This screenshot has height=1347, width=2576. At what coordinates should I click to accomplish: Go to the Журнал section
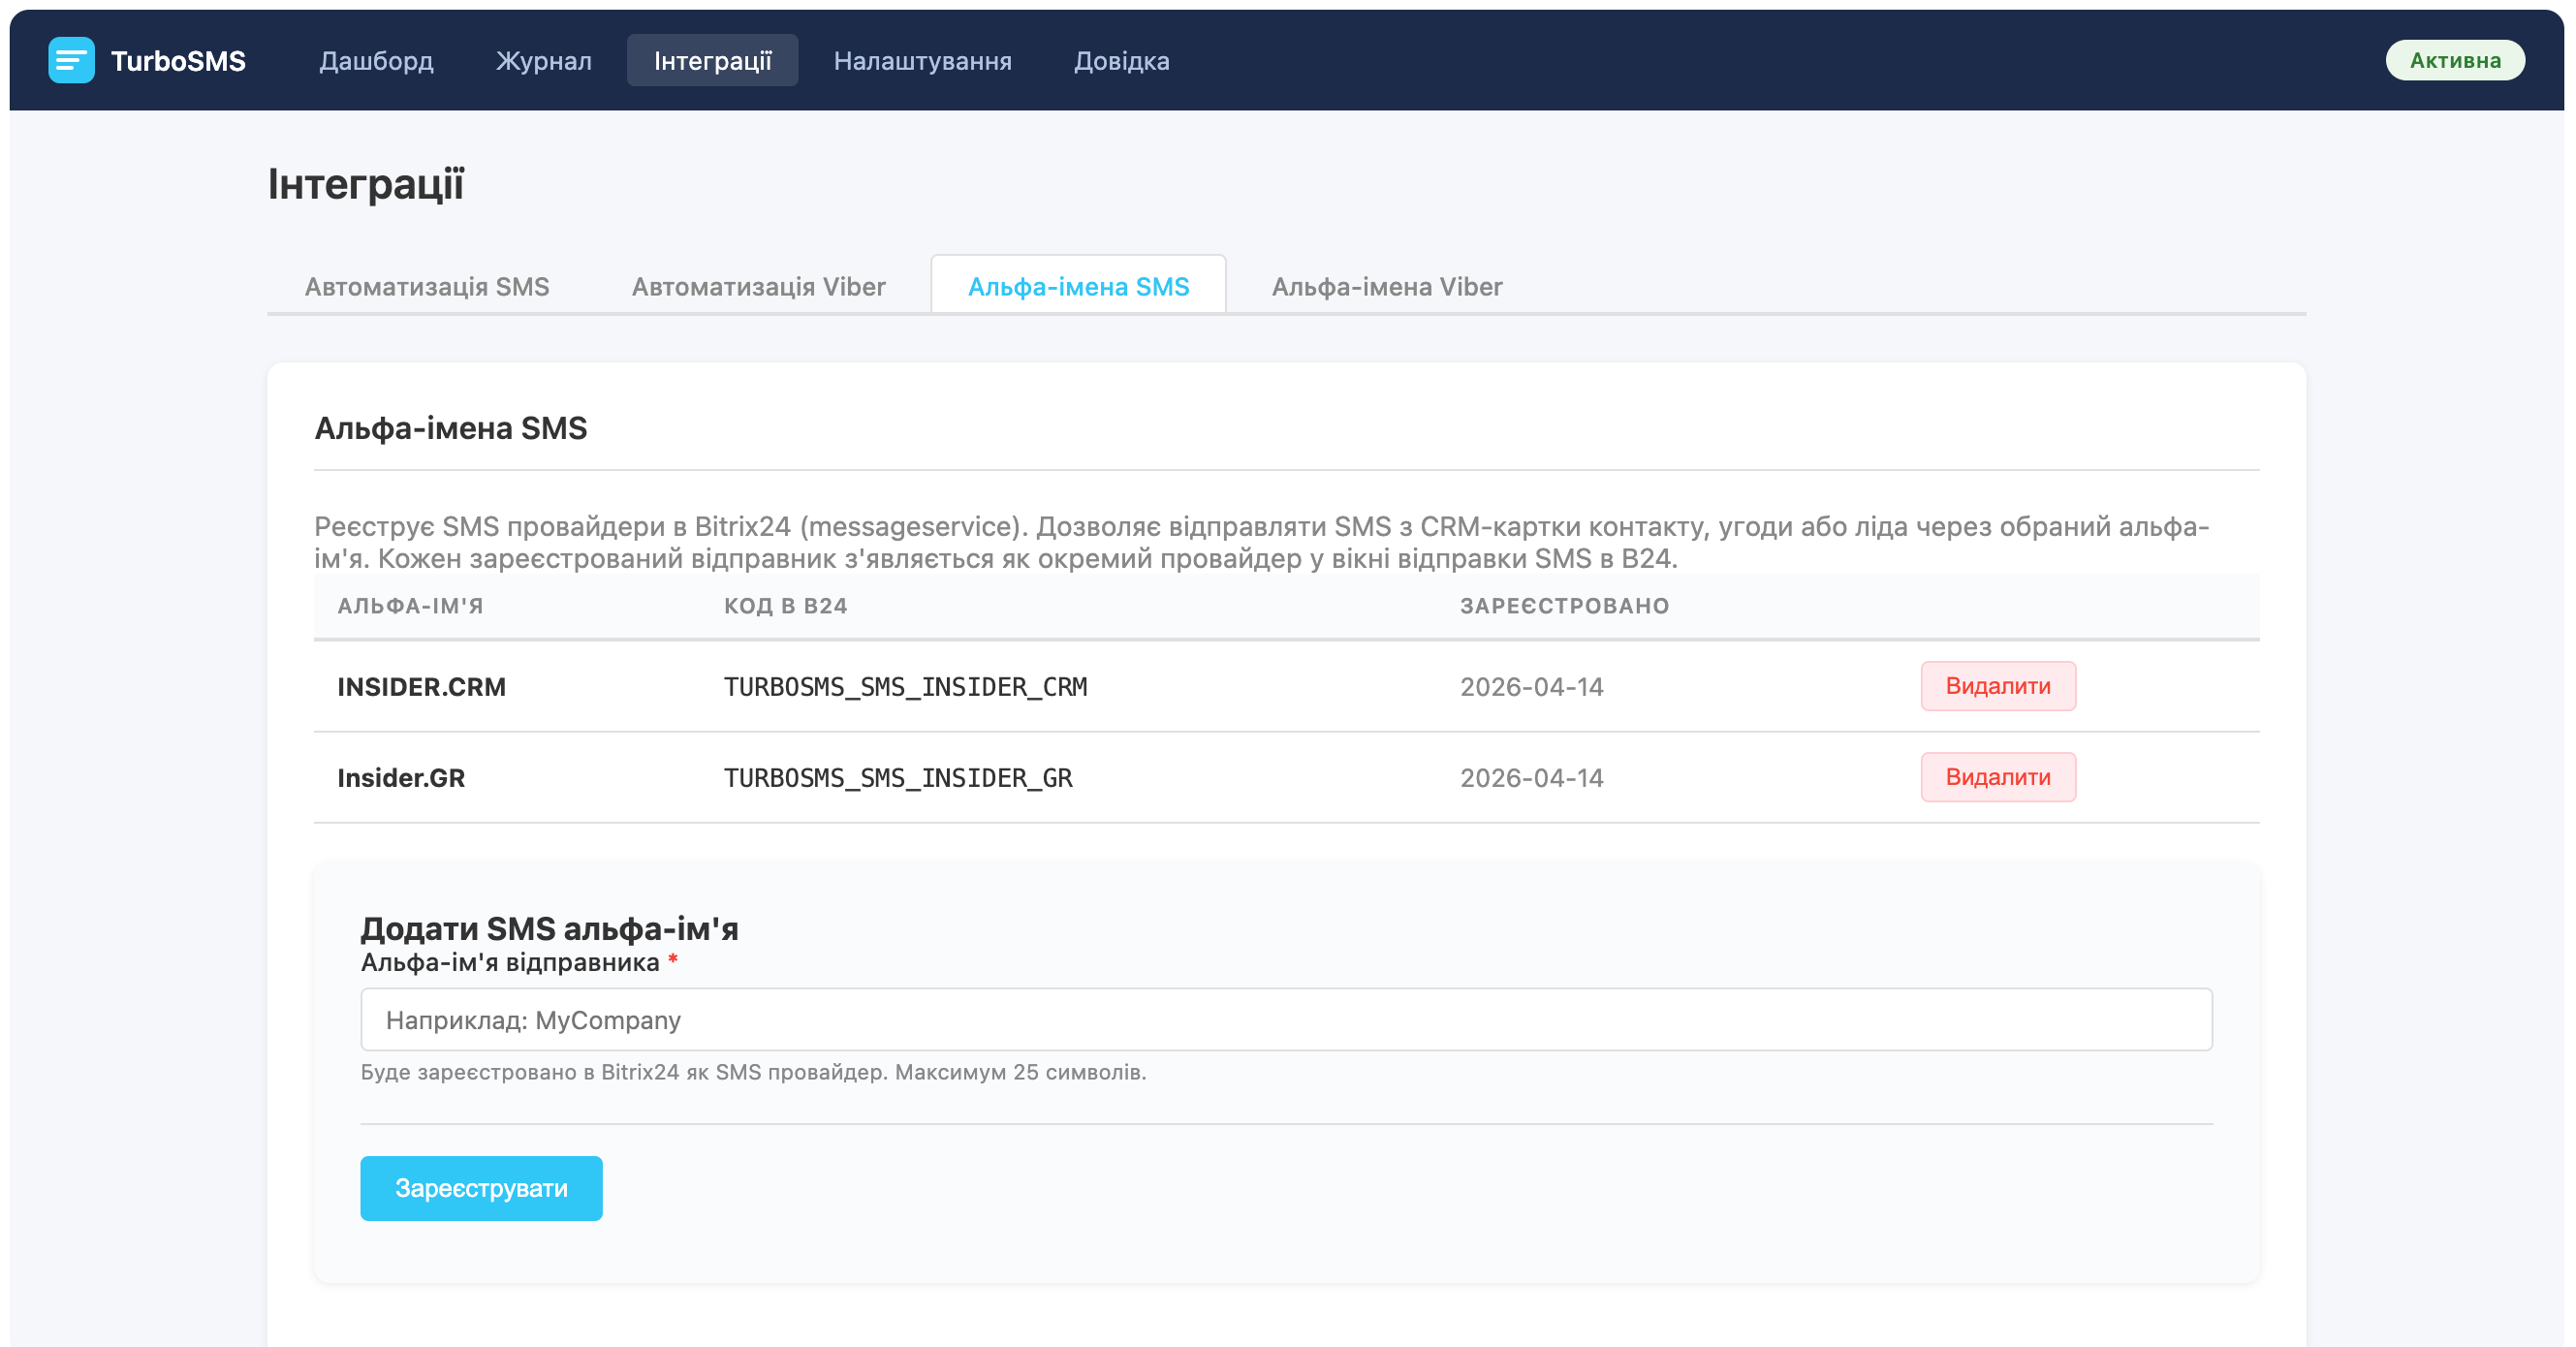pos(543,61)
